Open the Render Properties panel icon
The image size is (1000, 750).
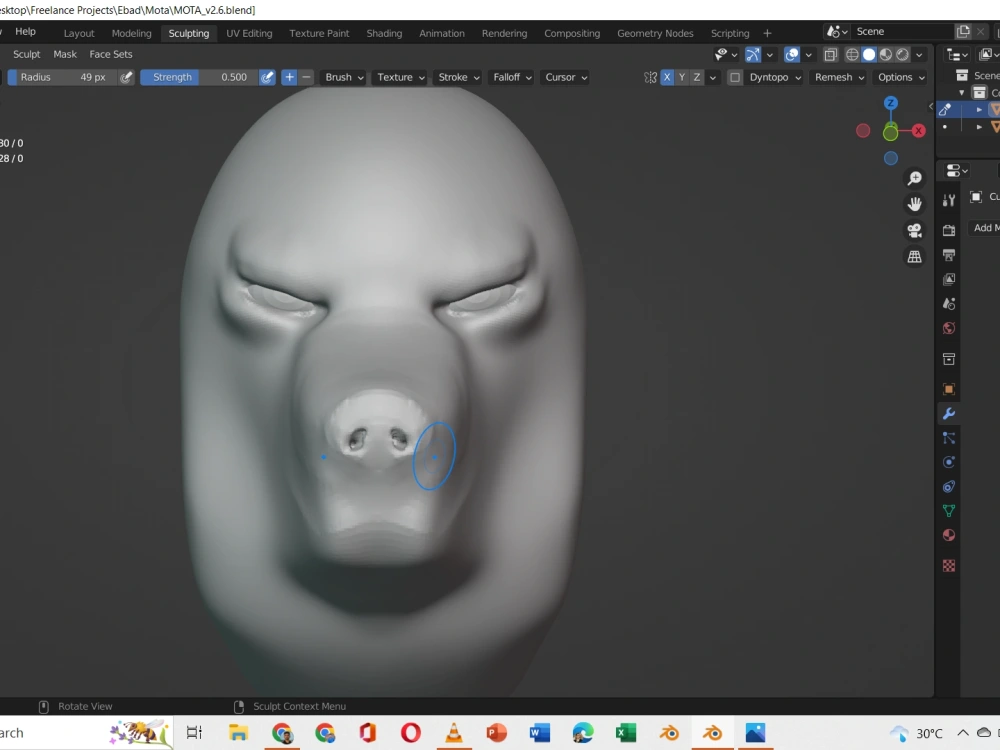pos(948,228)
